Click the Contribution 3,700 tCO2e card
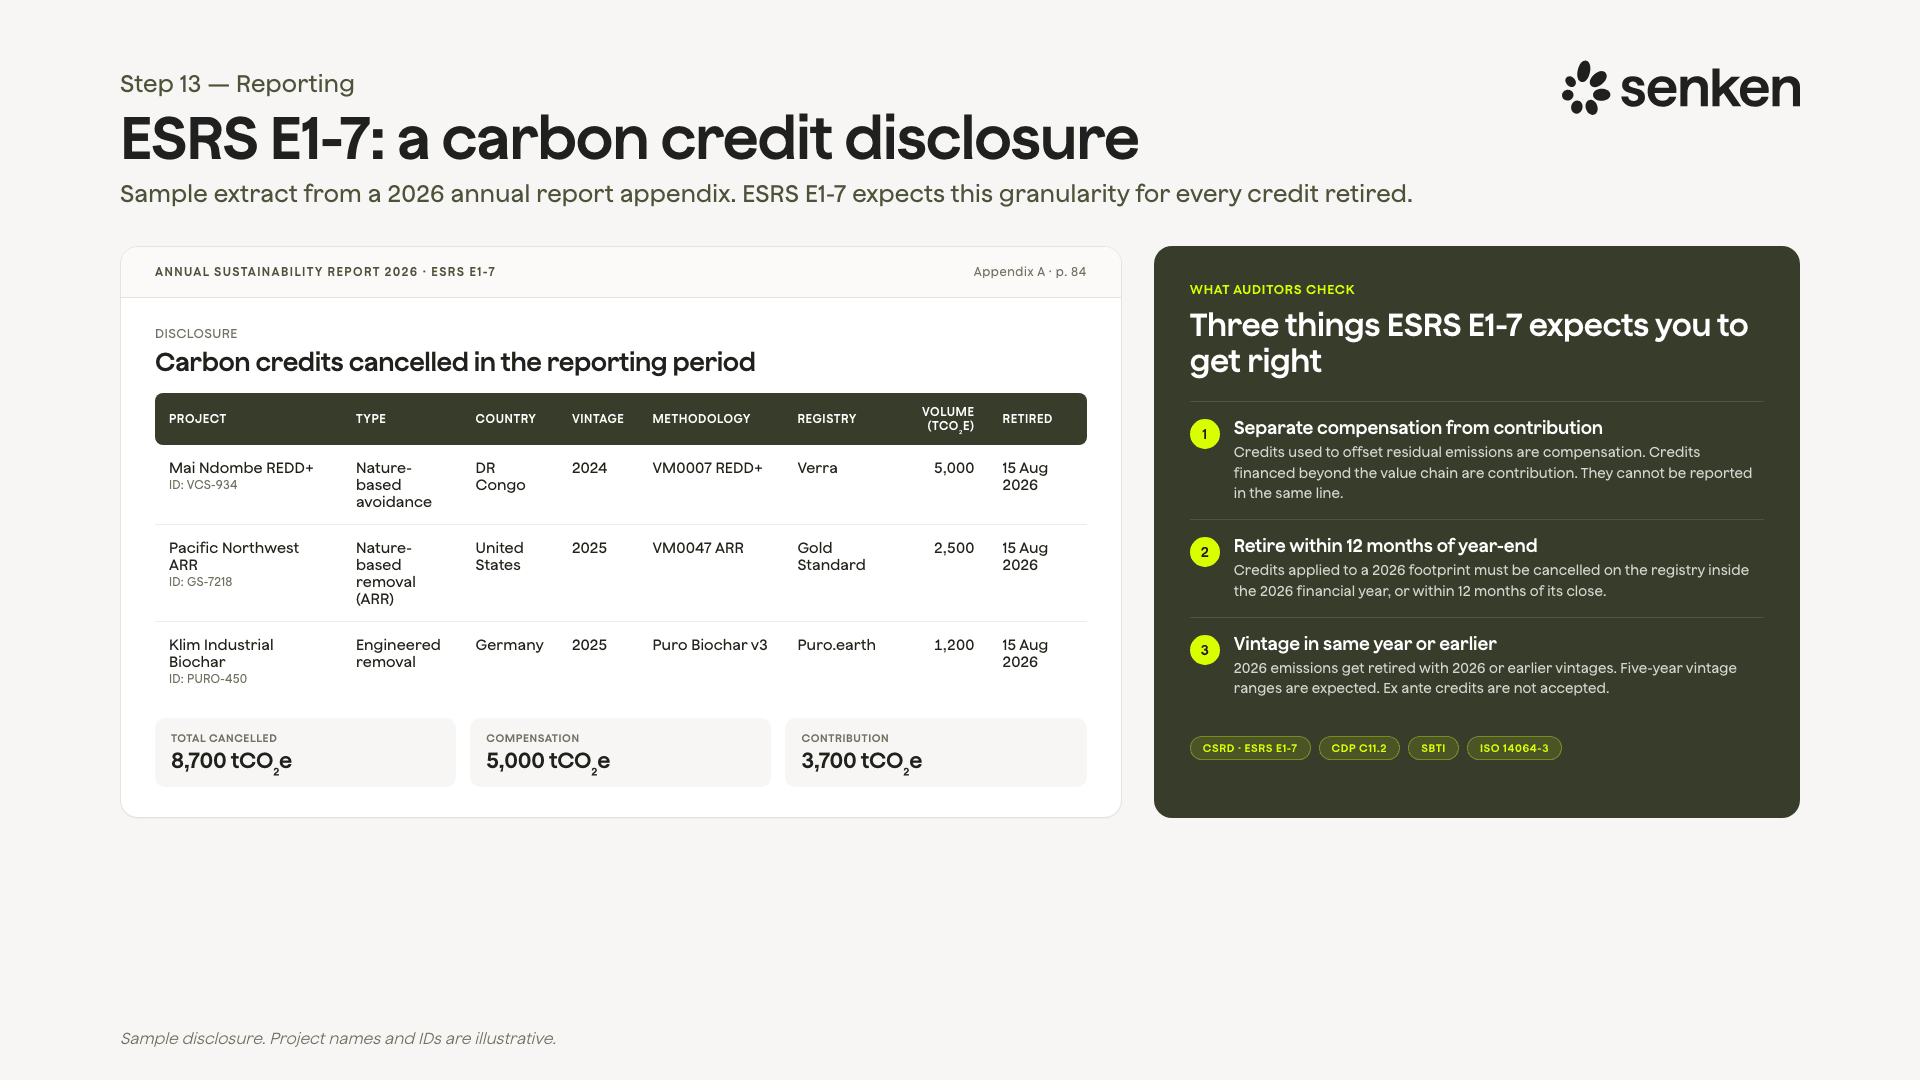 point(936,752)
